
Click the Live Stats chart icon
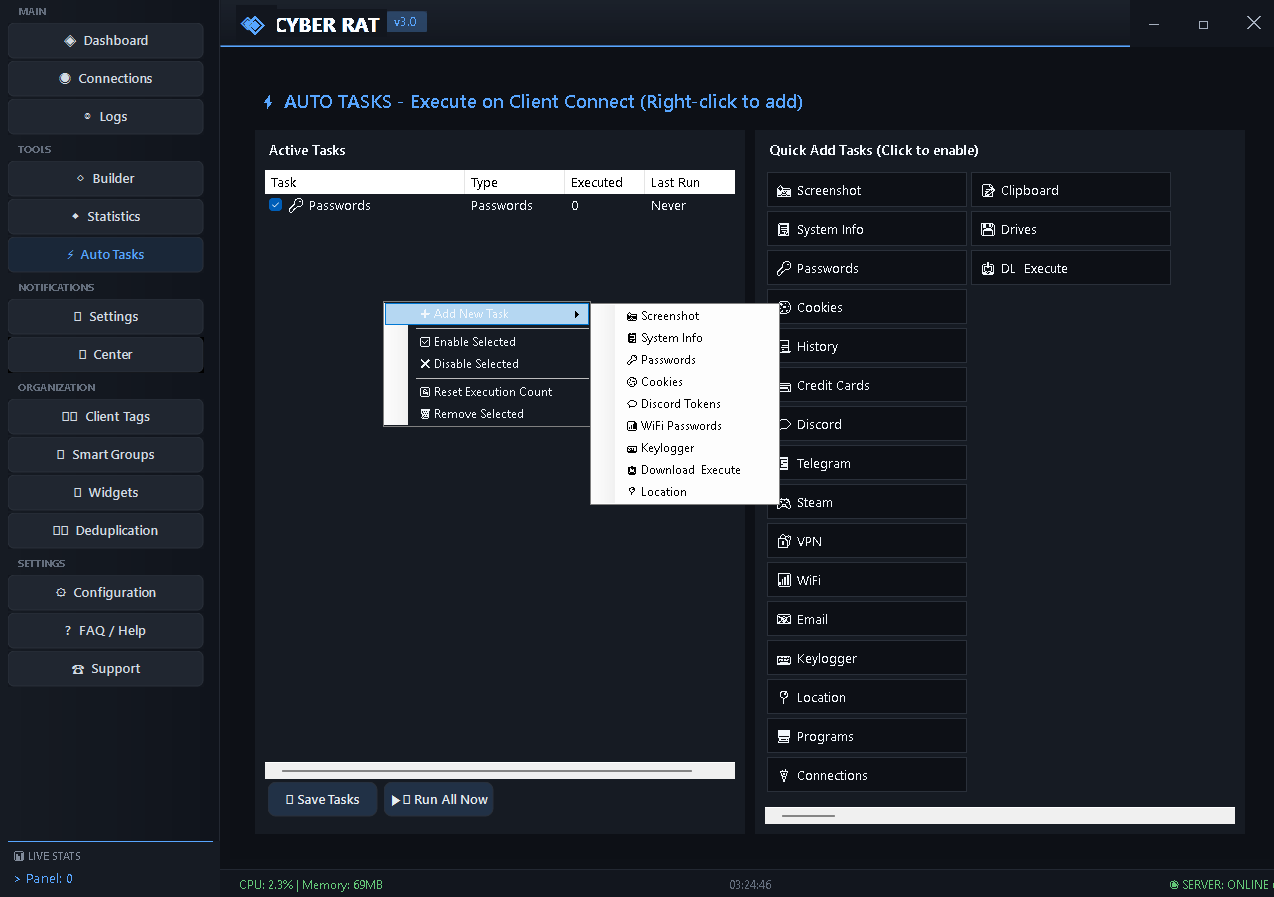[19, 857]
